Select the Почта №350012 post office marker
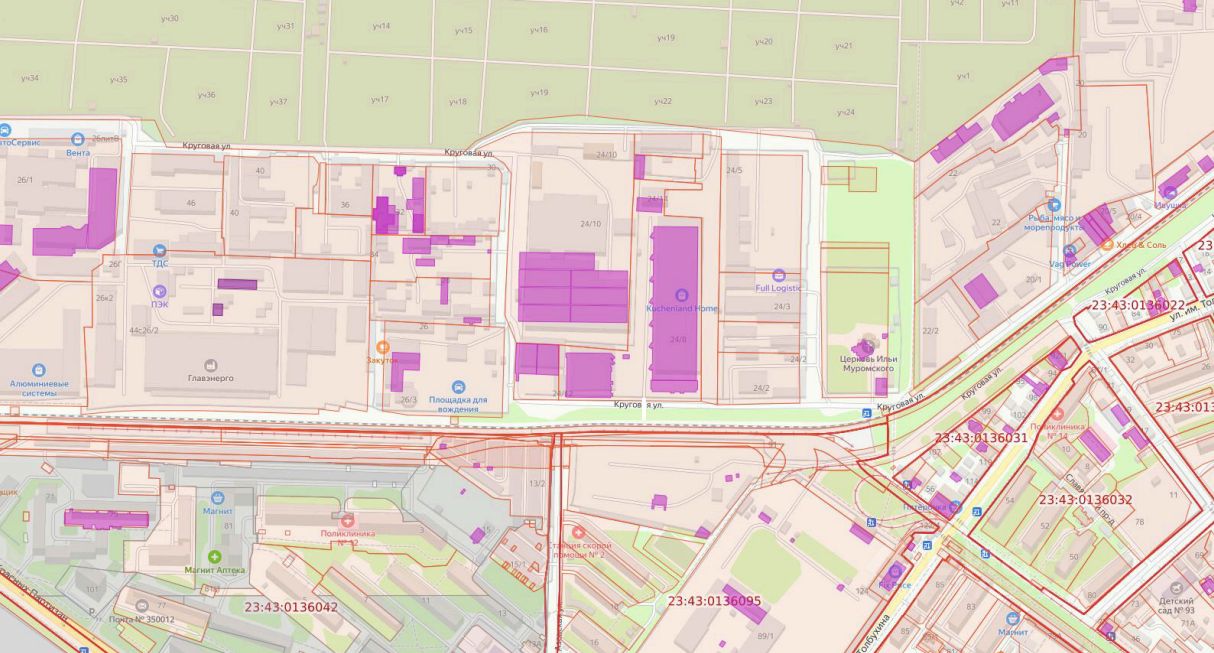The height and width of the screenshot is (653, 1214). point(141,606)
